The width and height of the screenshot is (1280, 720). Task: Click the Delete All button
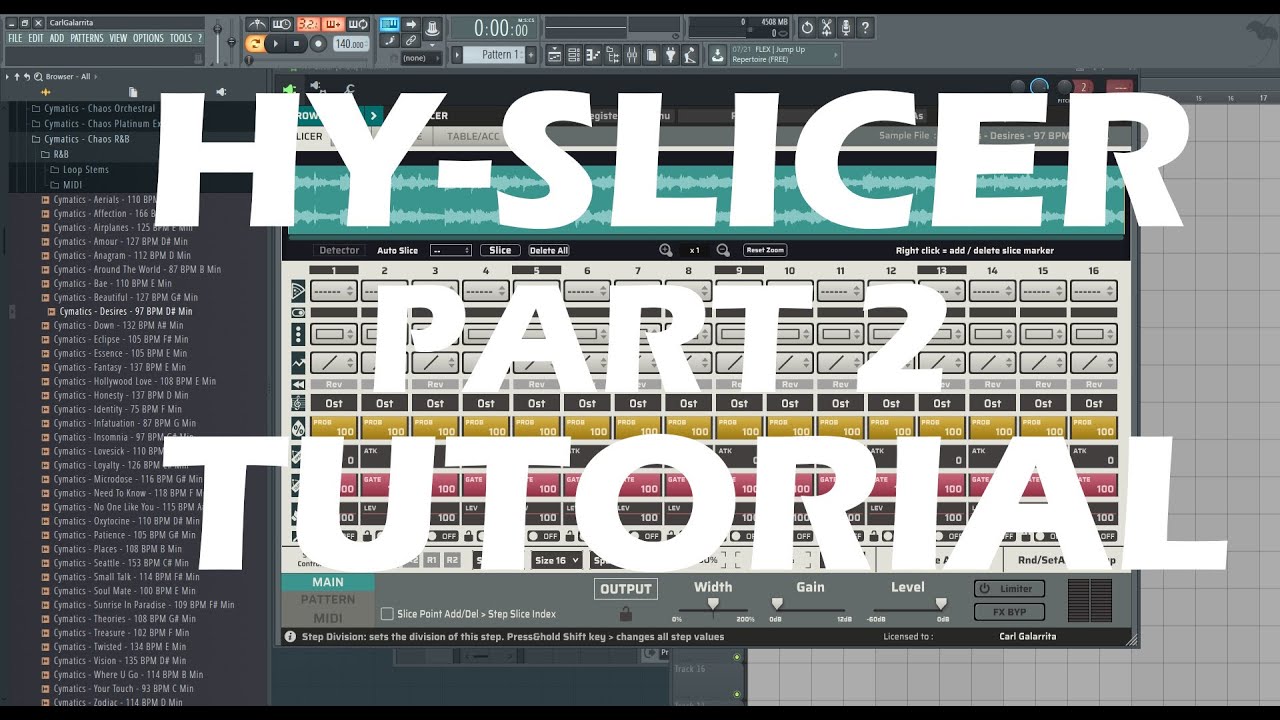pos(549,250)
